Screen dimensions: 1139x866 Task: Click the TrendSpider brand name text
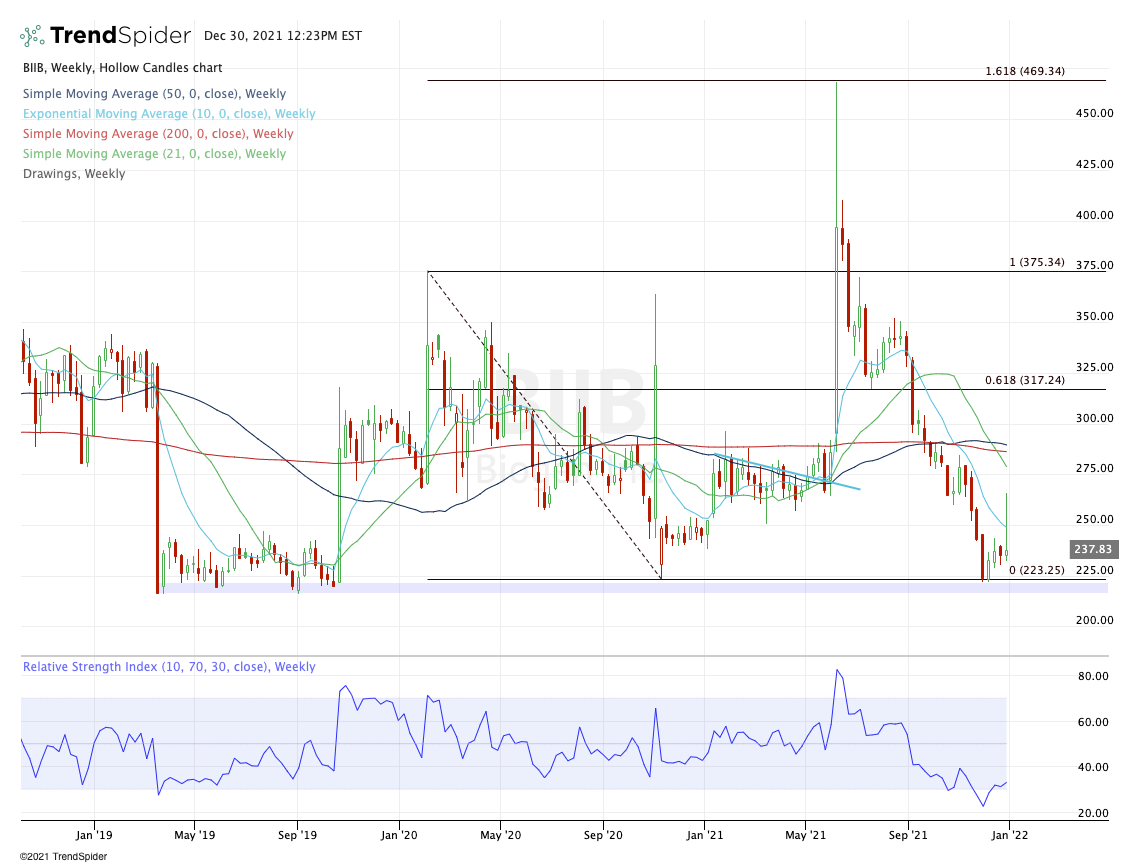(120, 36)
